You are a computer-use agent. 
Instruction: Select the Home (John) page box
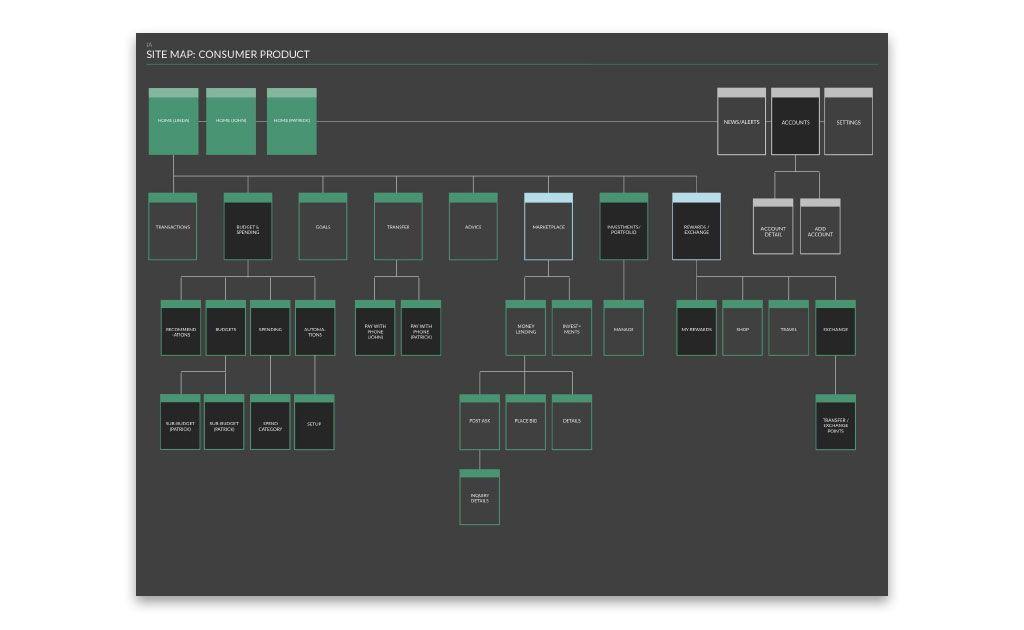click(x=231, y=122)
